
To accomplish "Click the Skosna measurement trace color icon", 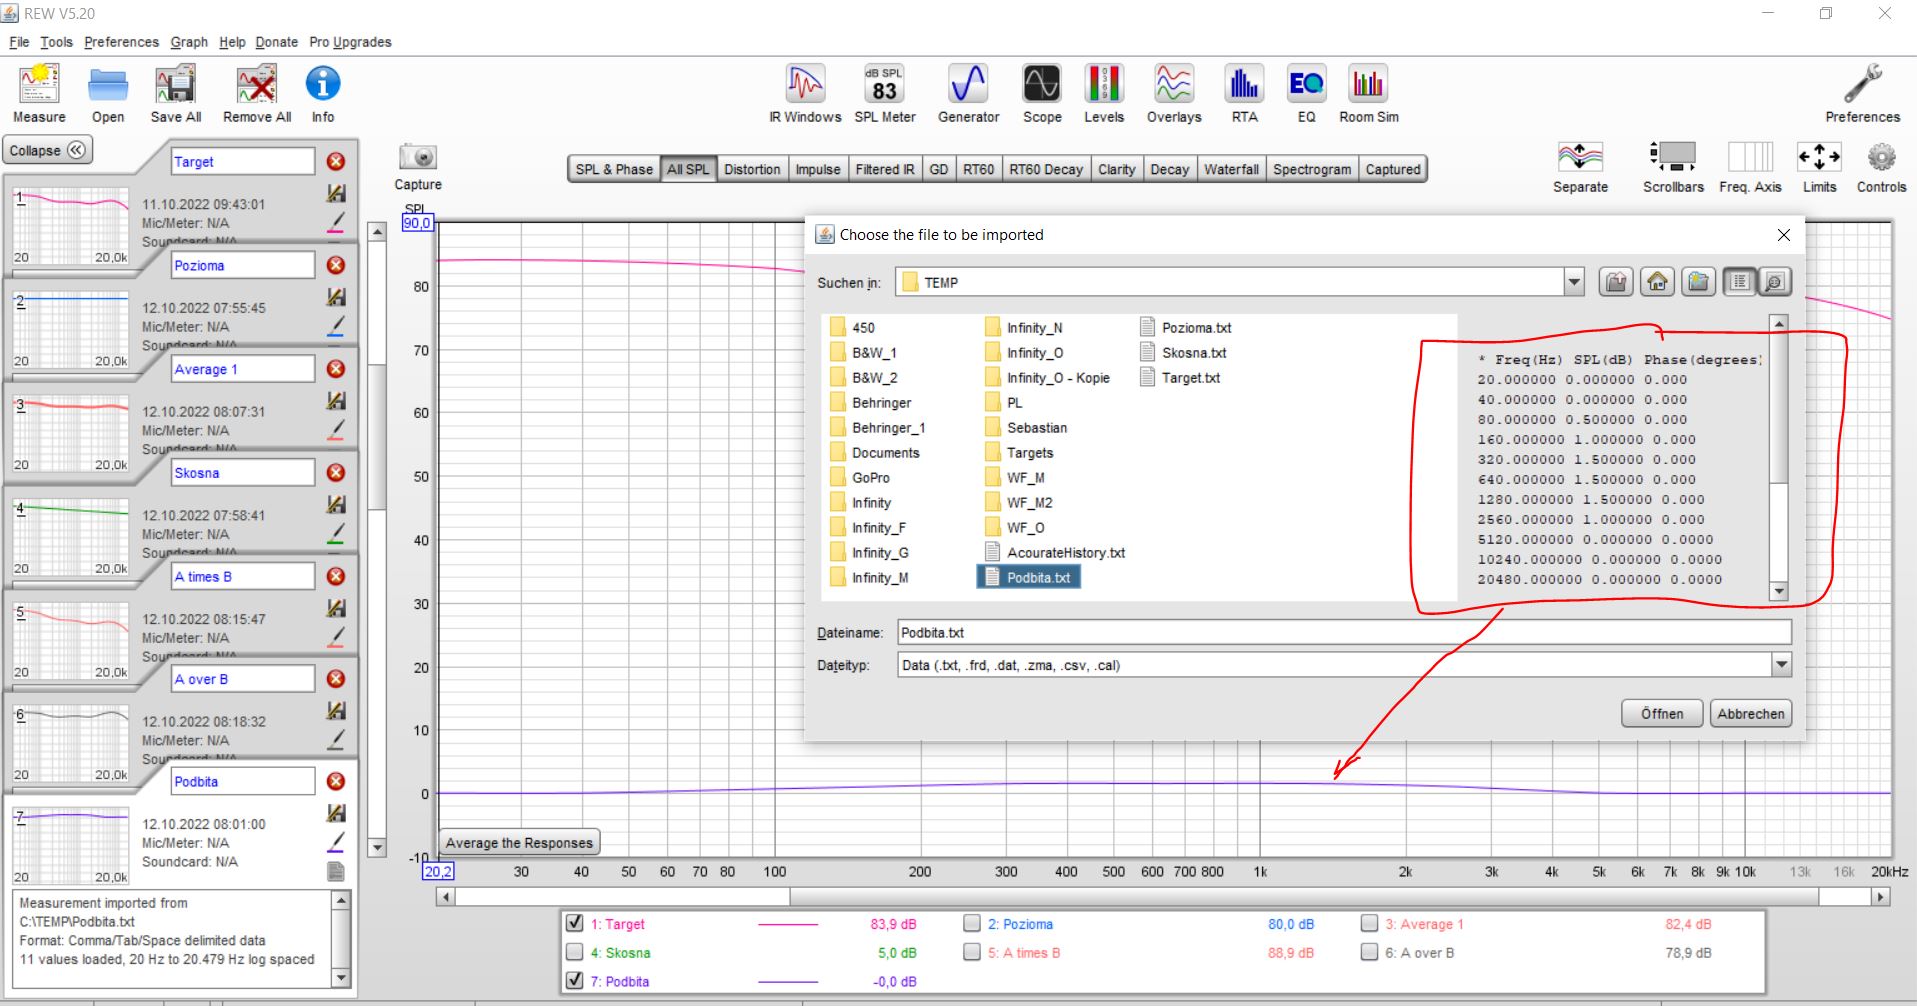I will (336, 533).
